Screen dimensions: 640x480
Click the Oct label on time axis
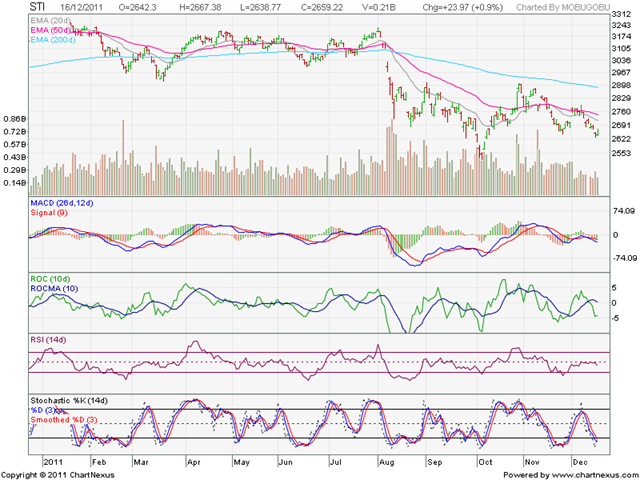click(485, 462)
